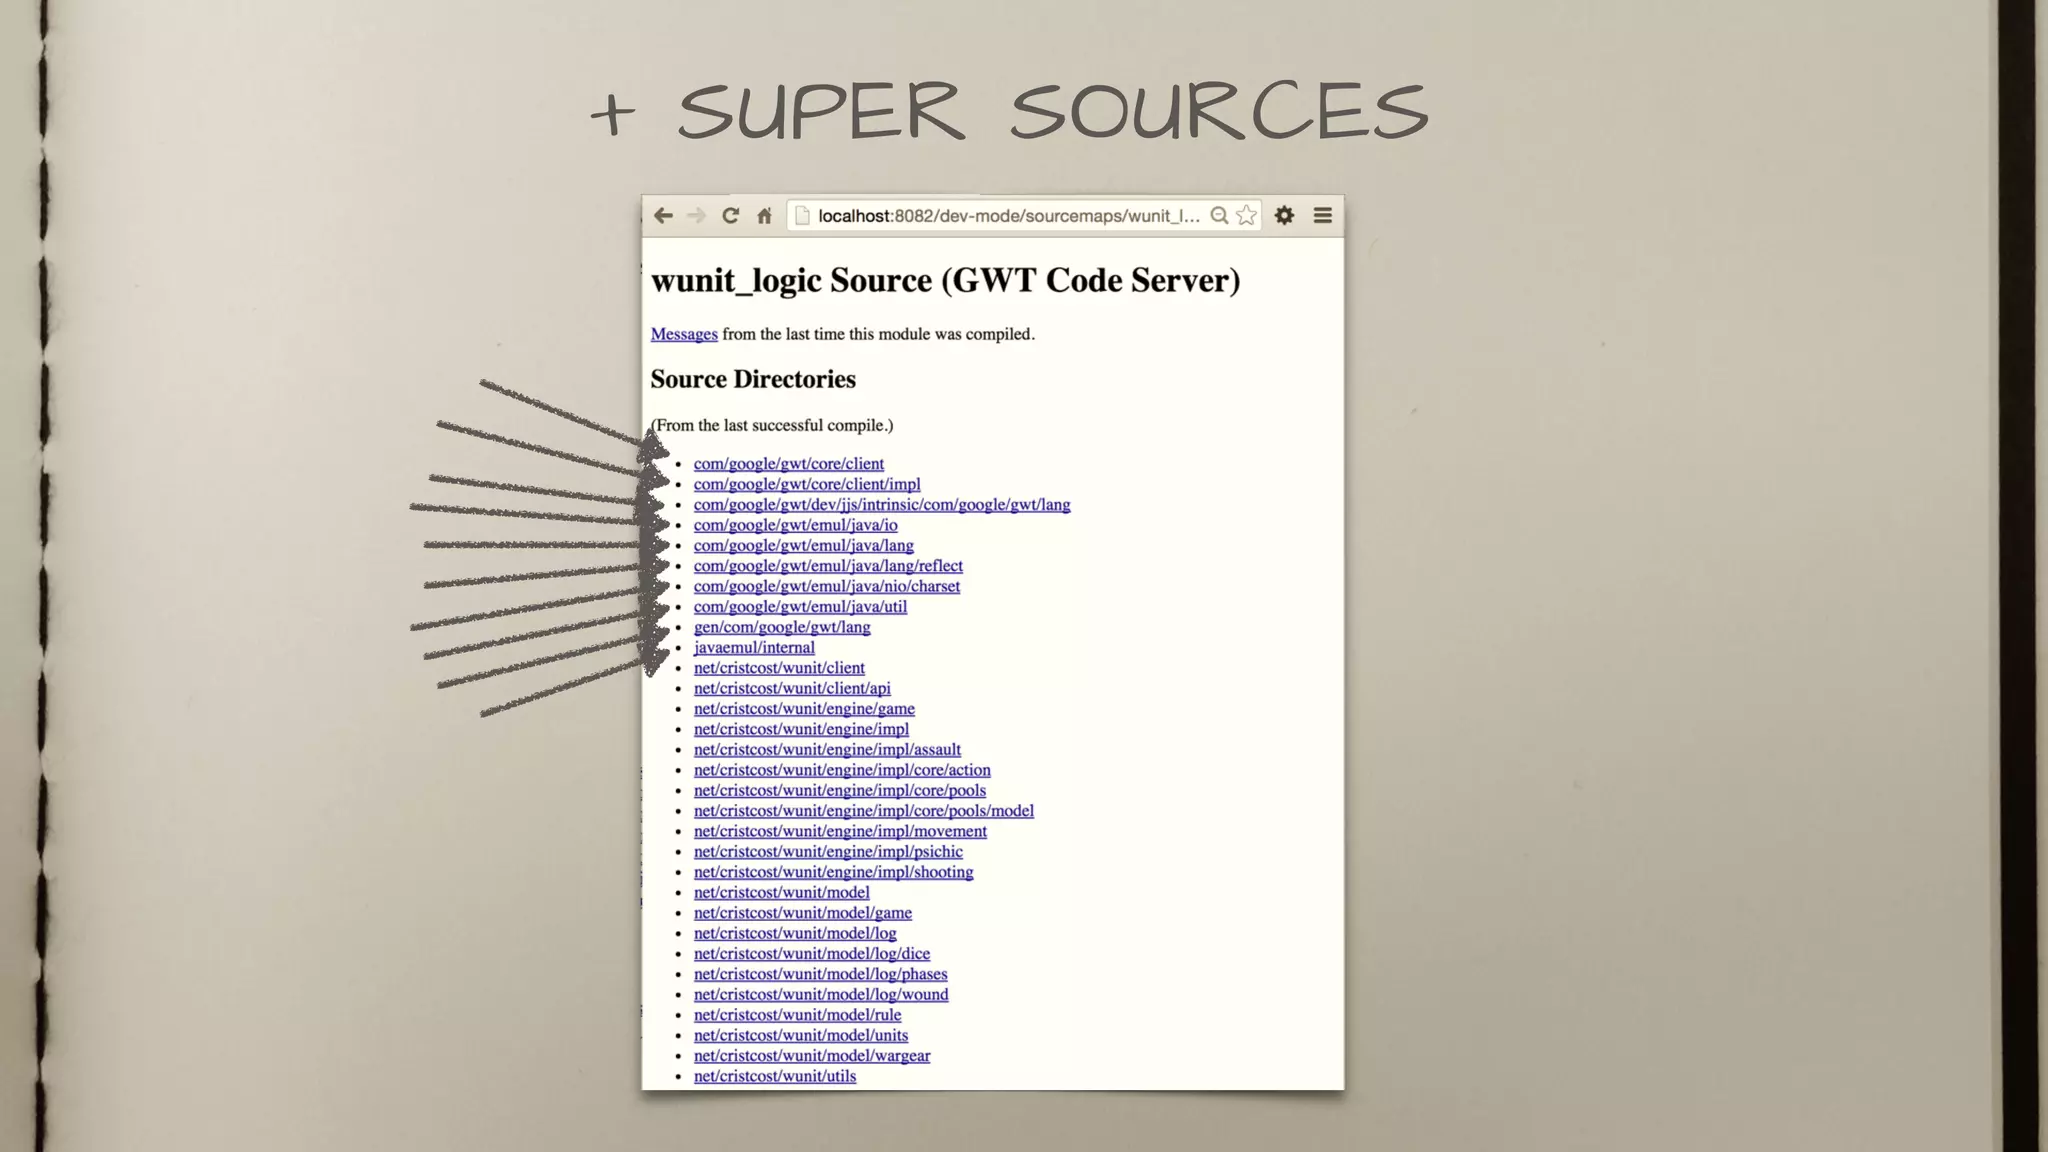Open com/google/gwt/emul/java/lang link
Viewport: 2048px width, 1152px height.
804,546
